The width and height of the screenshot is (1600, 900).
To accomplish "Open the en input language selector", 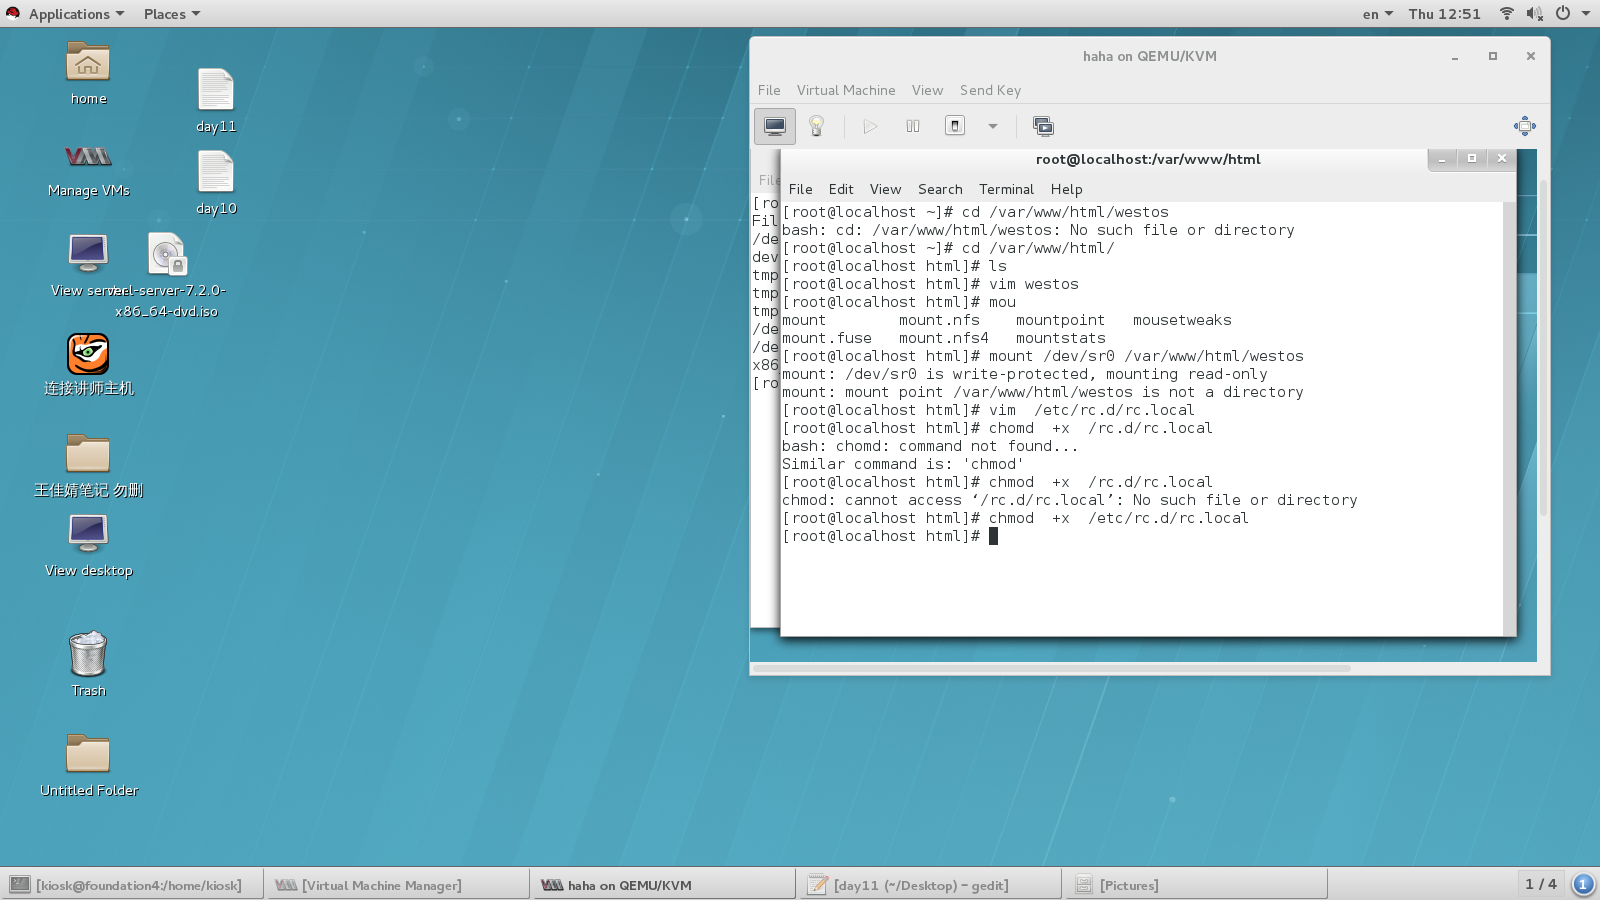I will coord(1377,14).
